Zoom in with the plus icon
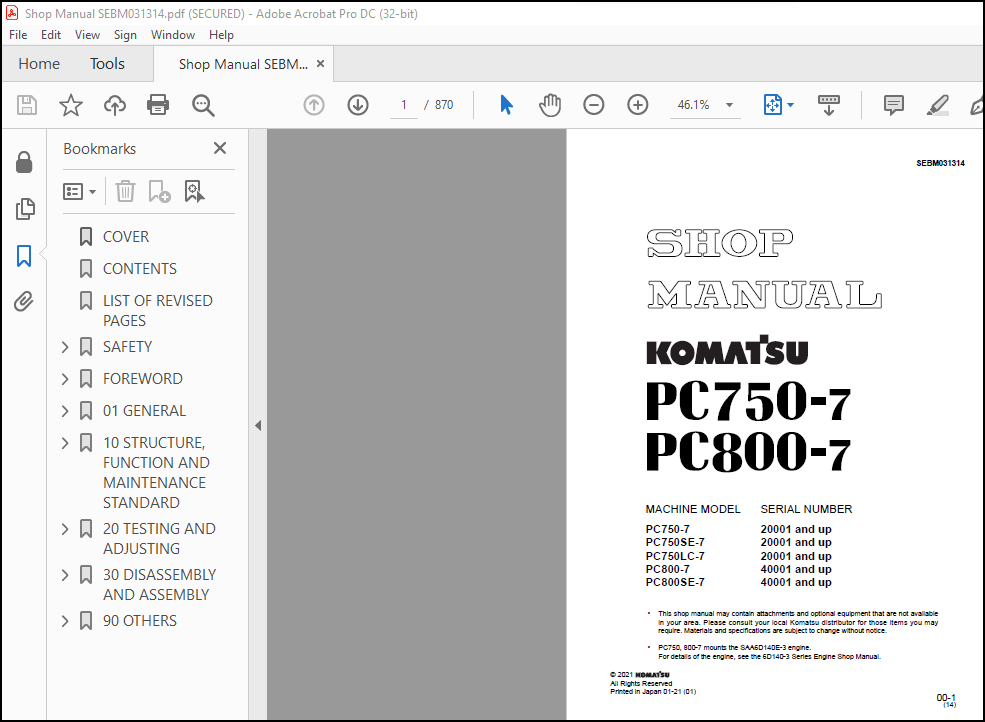This screenshot has width=985, height=722. pyautogui.click(x=638, y=105)
